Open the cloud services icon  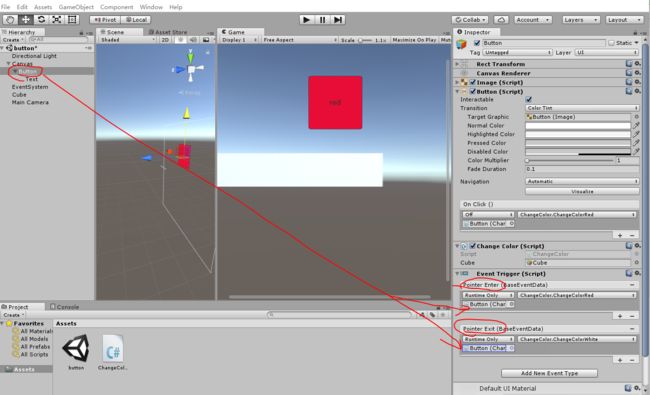coord(501,19)
